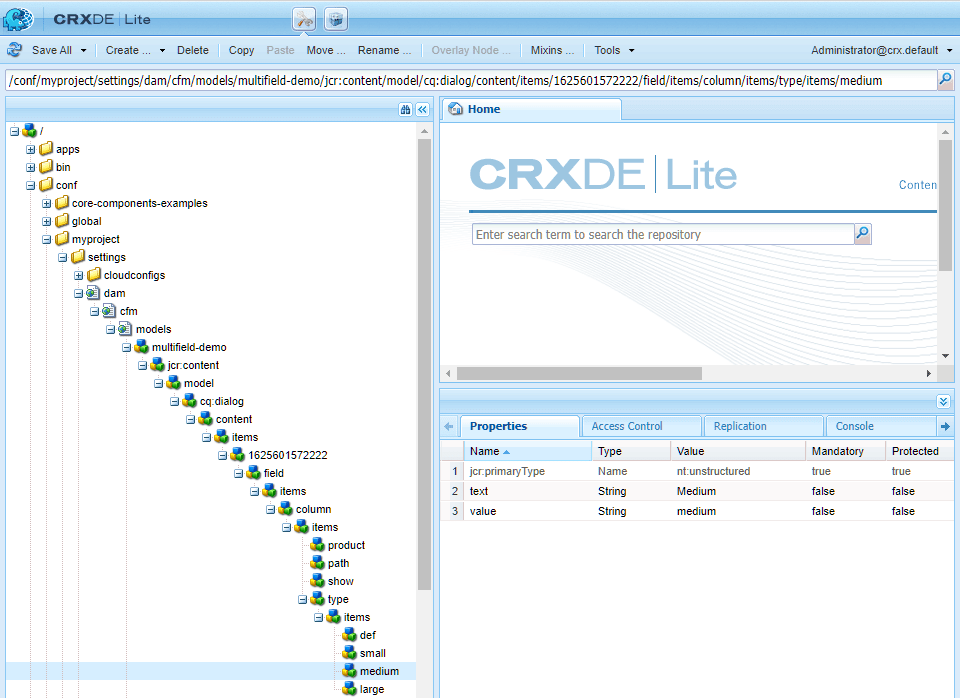This screenshot has width=960, height=698.
Task: Click the repository path address field
Action: pyautogui.click(x=471, y=80)
